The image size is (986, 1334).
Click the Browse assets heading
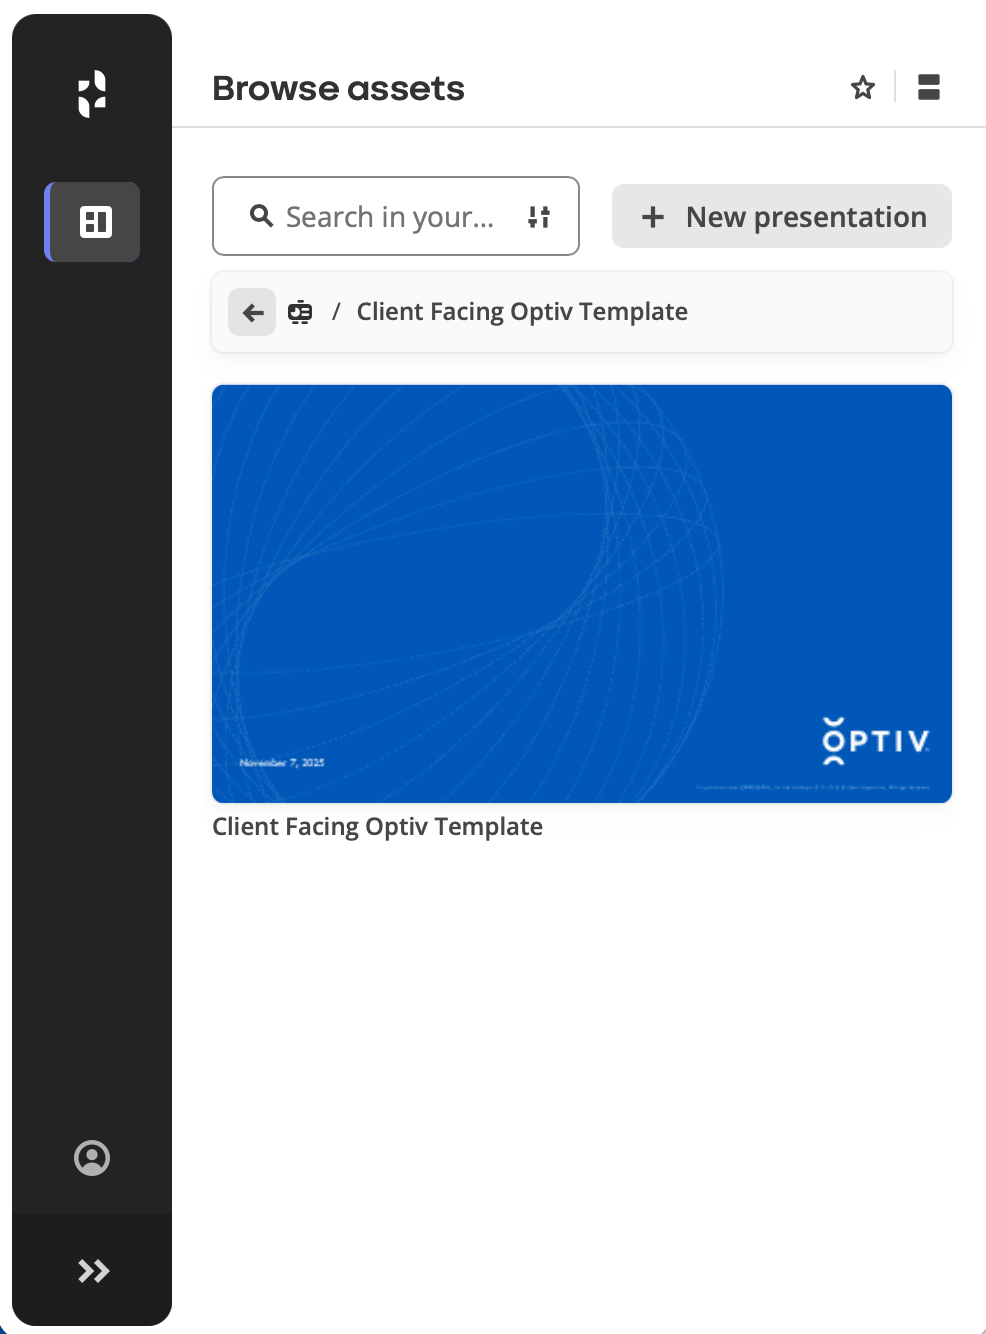pos(338,88)
